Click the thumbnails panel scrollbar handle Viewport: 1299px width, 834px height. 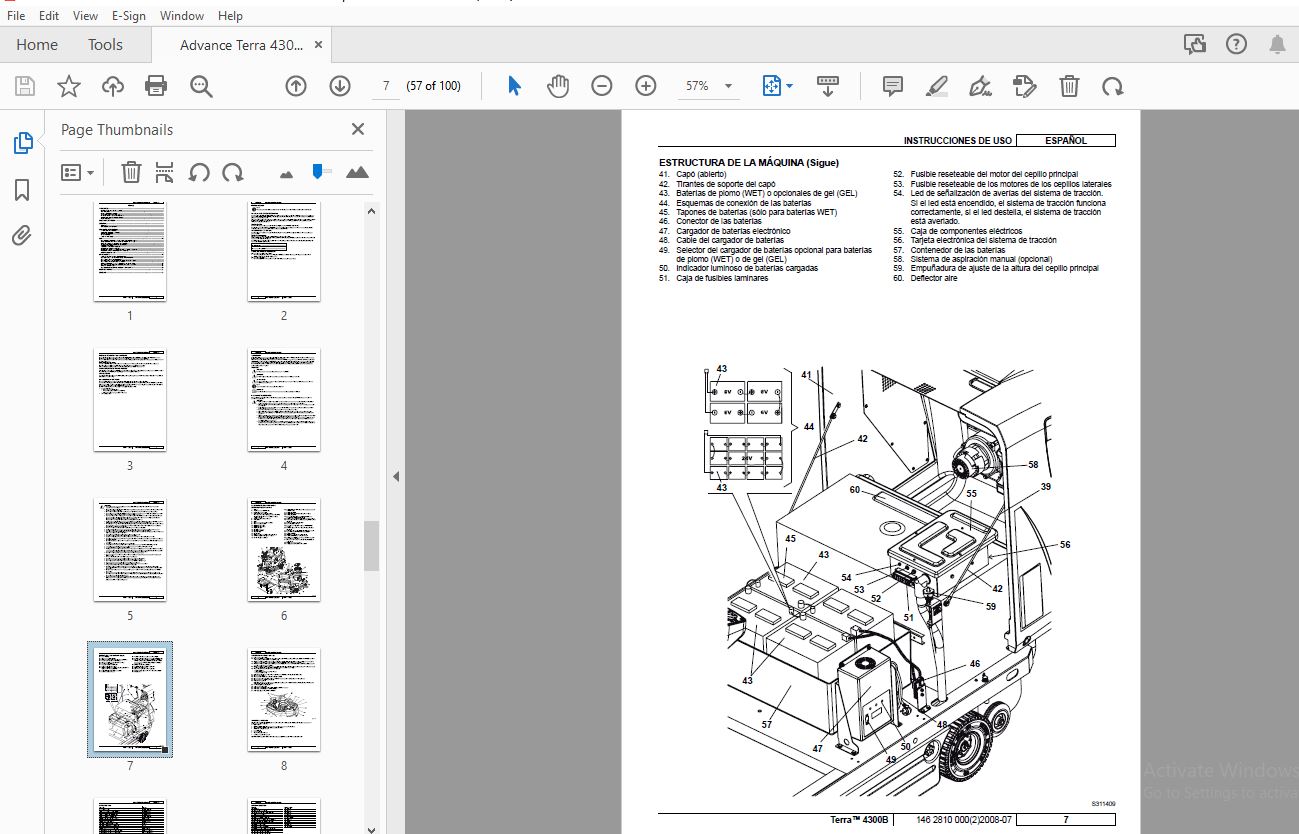pos(371,545)
